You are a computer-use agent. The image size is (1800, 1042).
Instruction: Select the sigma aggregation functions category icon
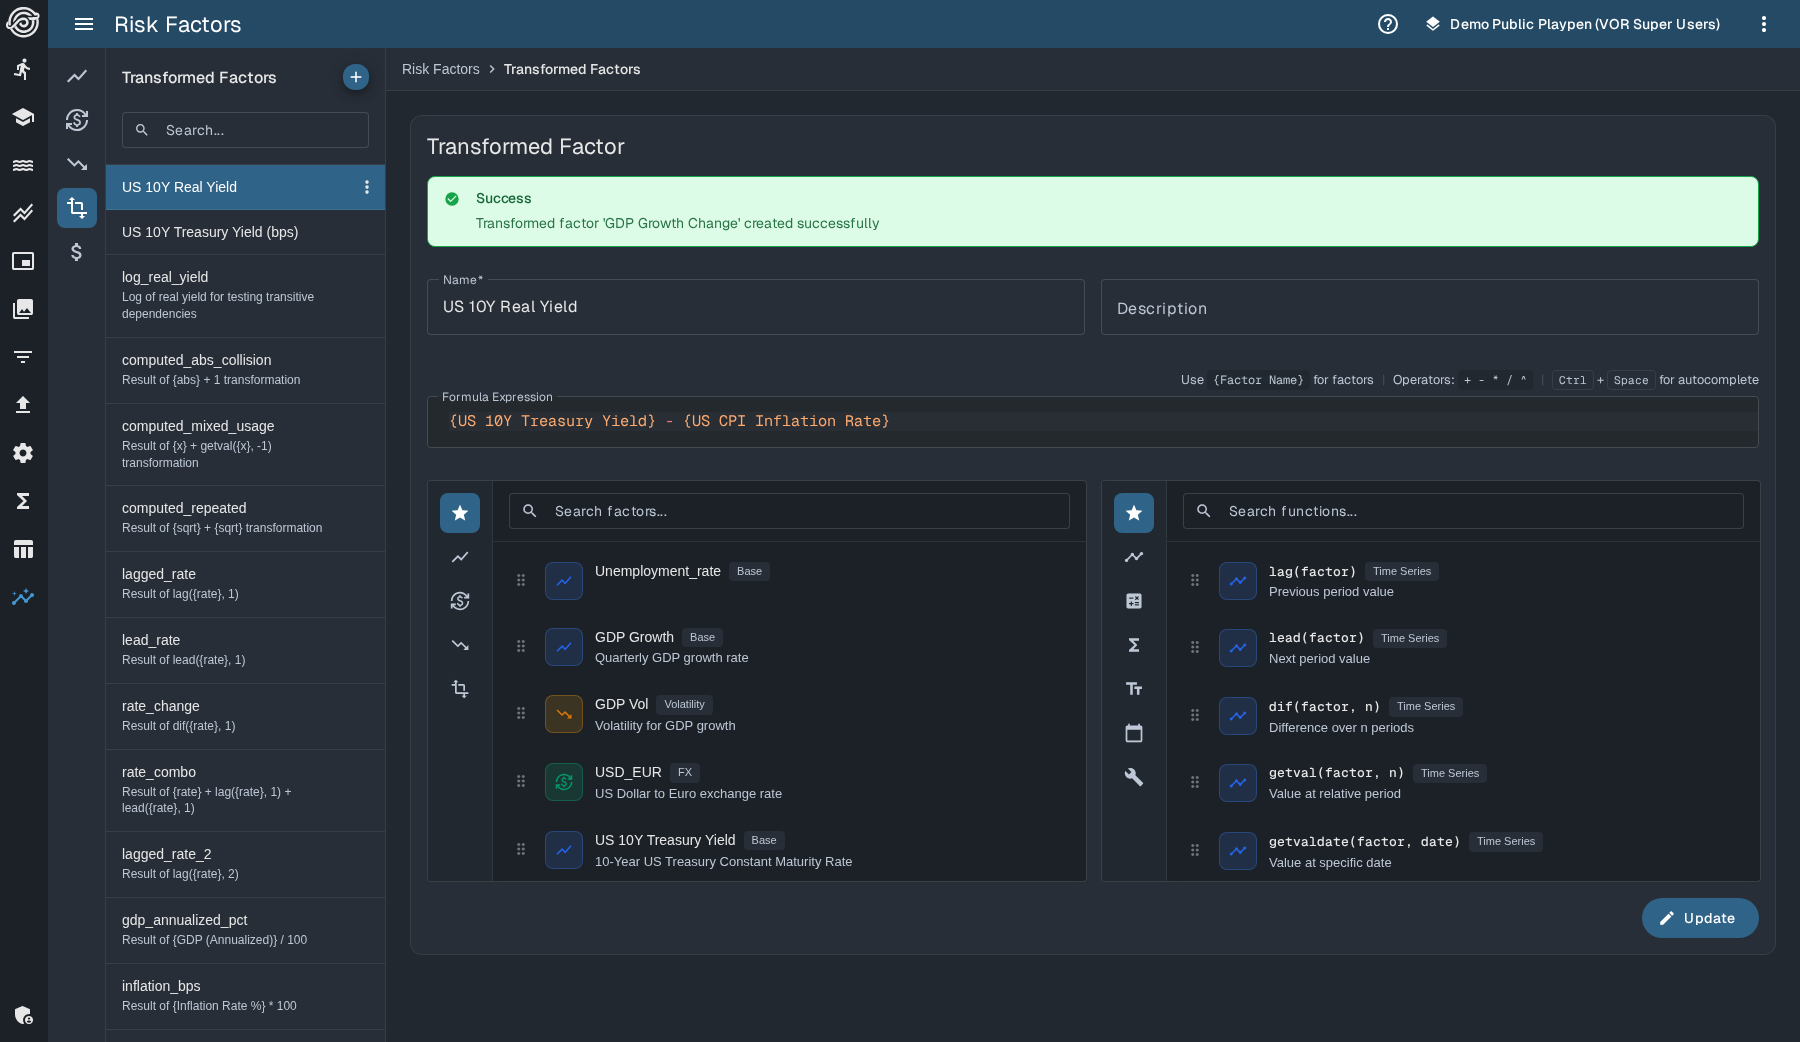click(1133, 645)
